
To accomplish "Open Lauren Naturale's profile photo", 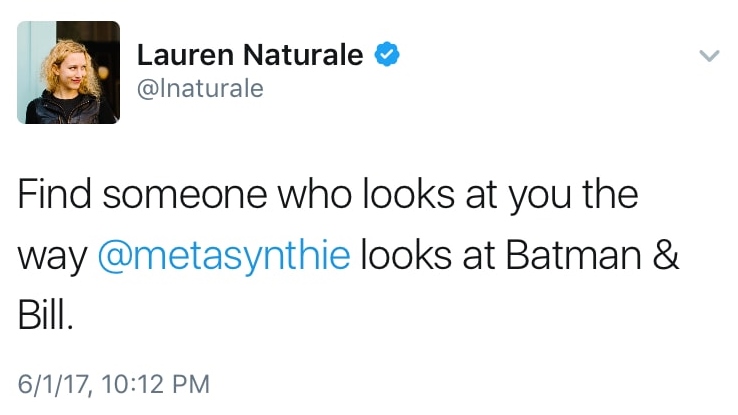I will (68, 72).
